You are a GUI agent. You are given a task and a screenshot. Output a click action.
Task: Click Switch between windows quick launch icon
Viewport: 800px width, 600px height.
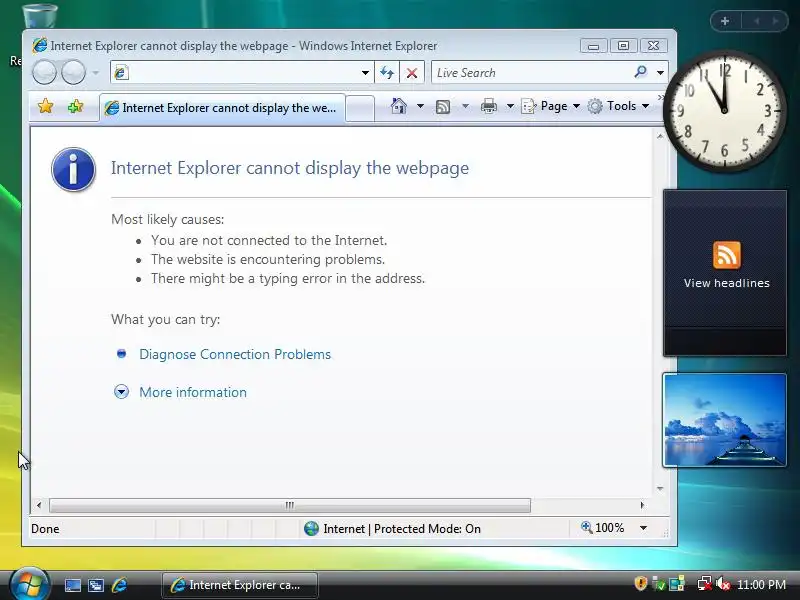(x=96, y=585)
